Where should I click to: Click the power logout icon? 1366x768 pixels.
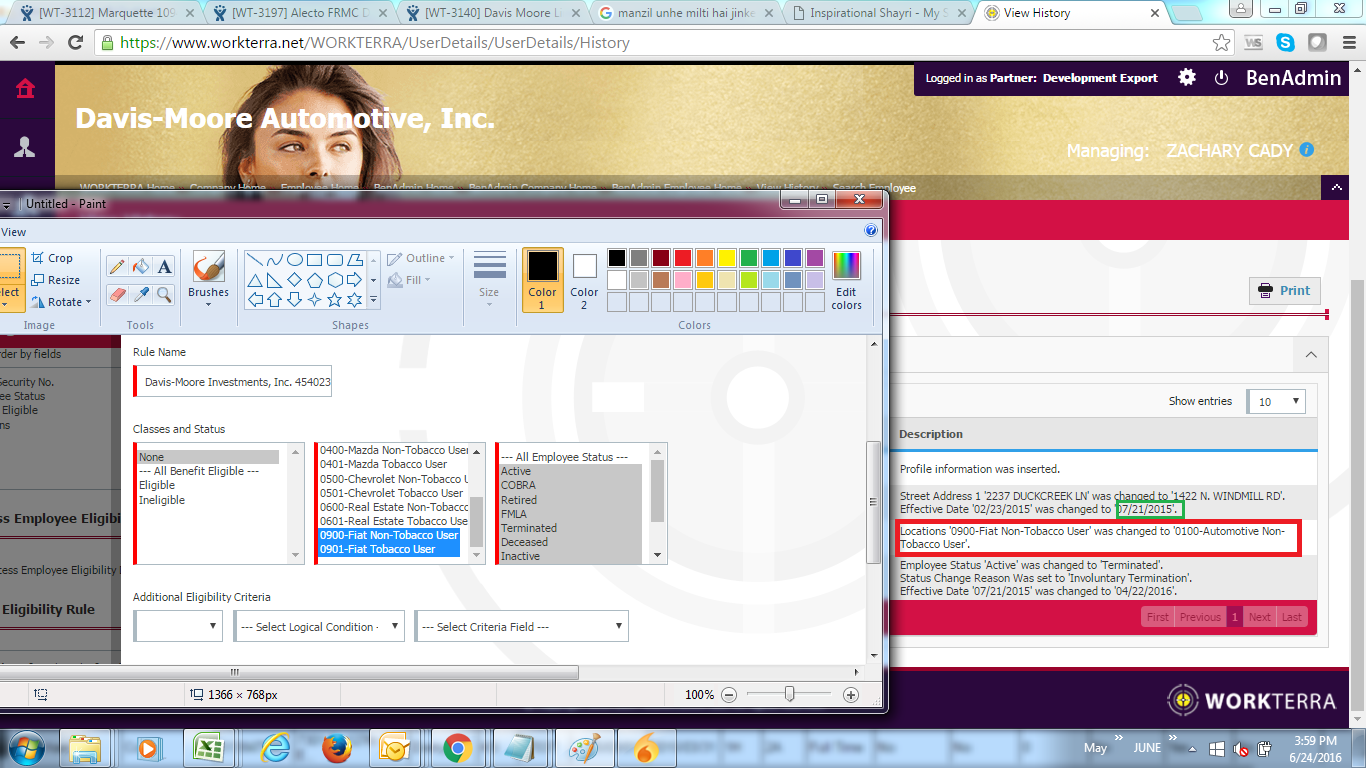point(1221,77)
